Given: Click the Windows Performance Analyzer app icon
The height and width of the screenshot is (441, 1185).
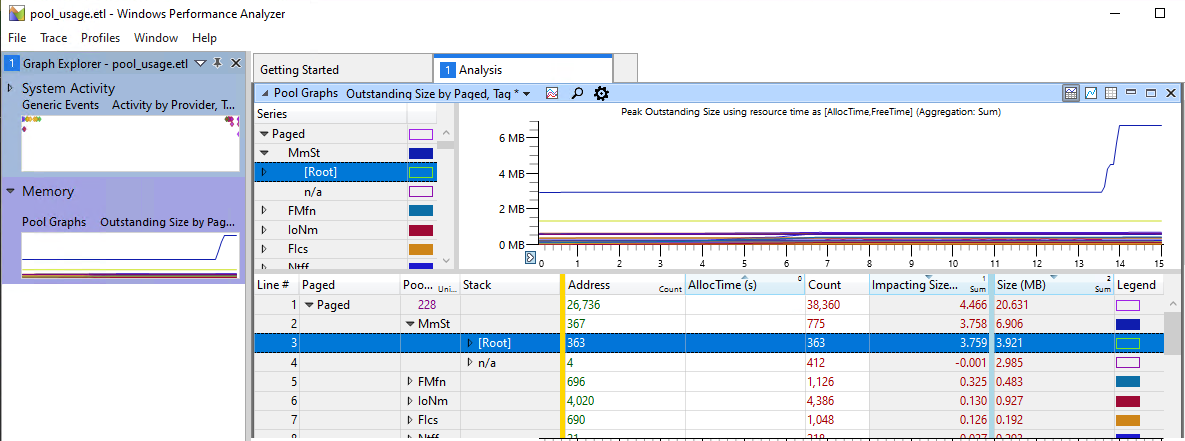Looking at the screenshot, I should 17,14.
